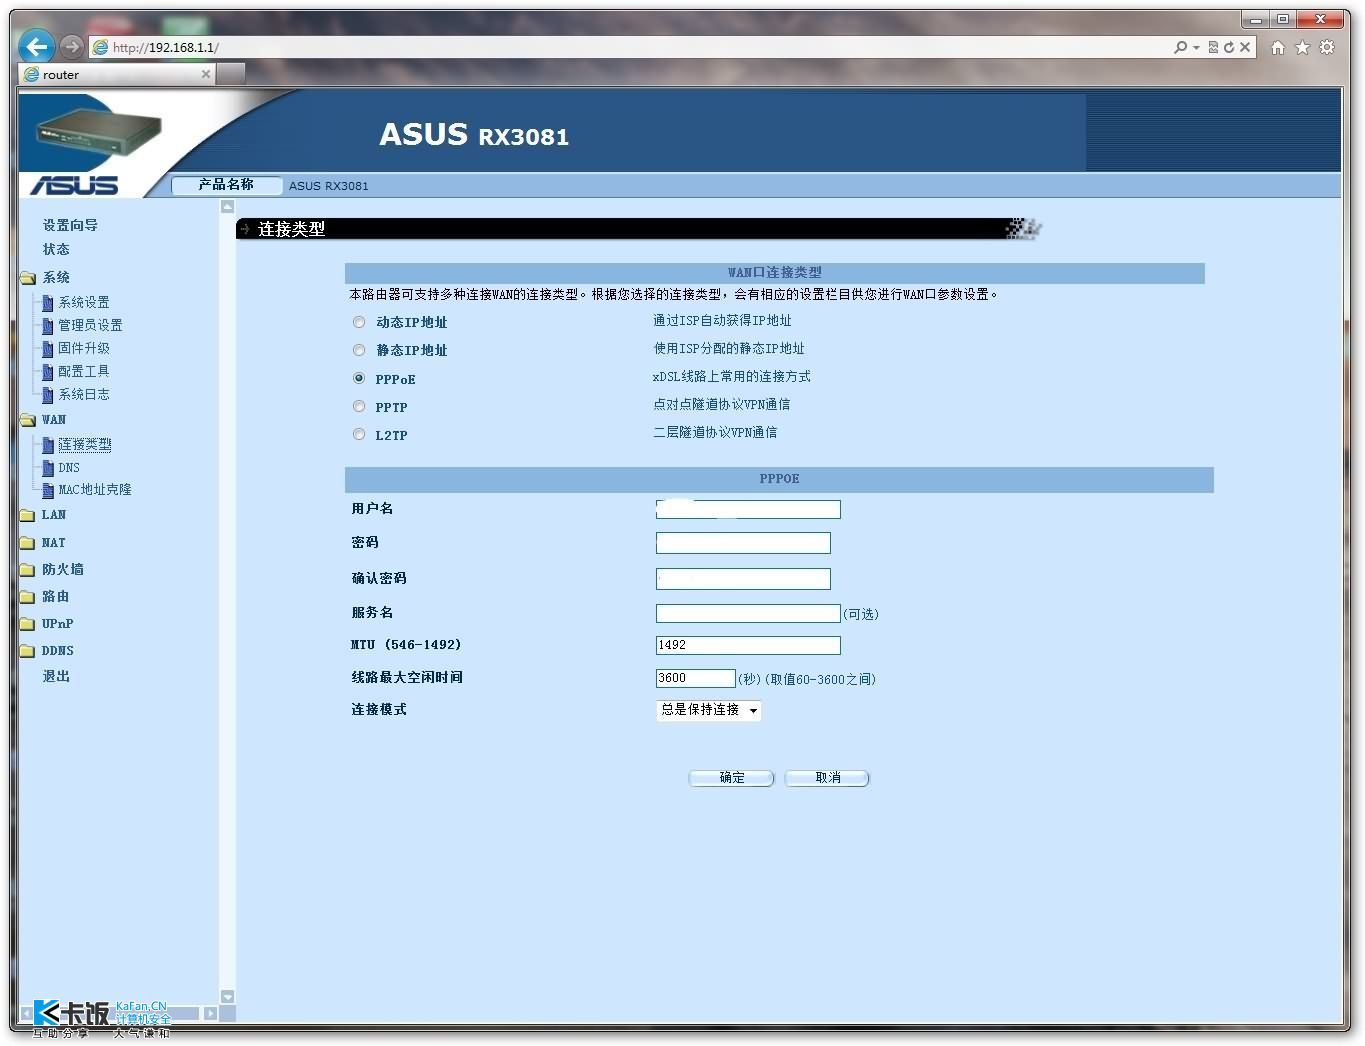Screen dimensions: 1365x1046
Task: Click the 防火墙 folder icon
Action: coord(28,570)
